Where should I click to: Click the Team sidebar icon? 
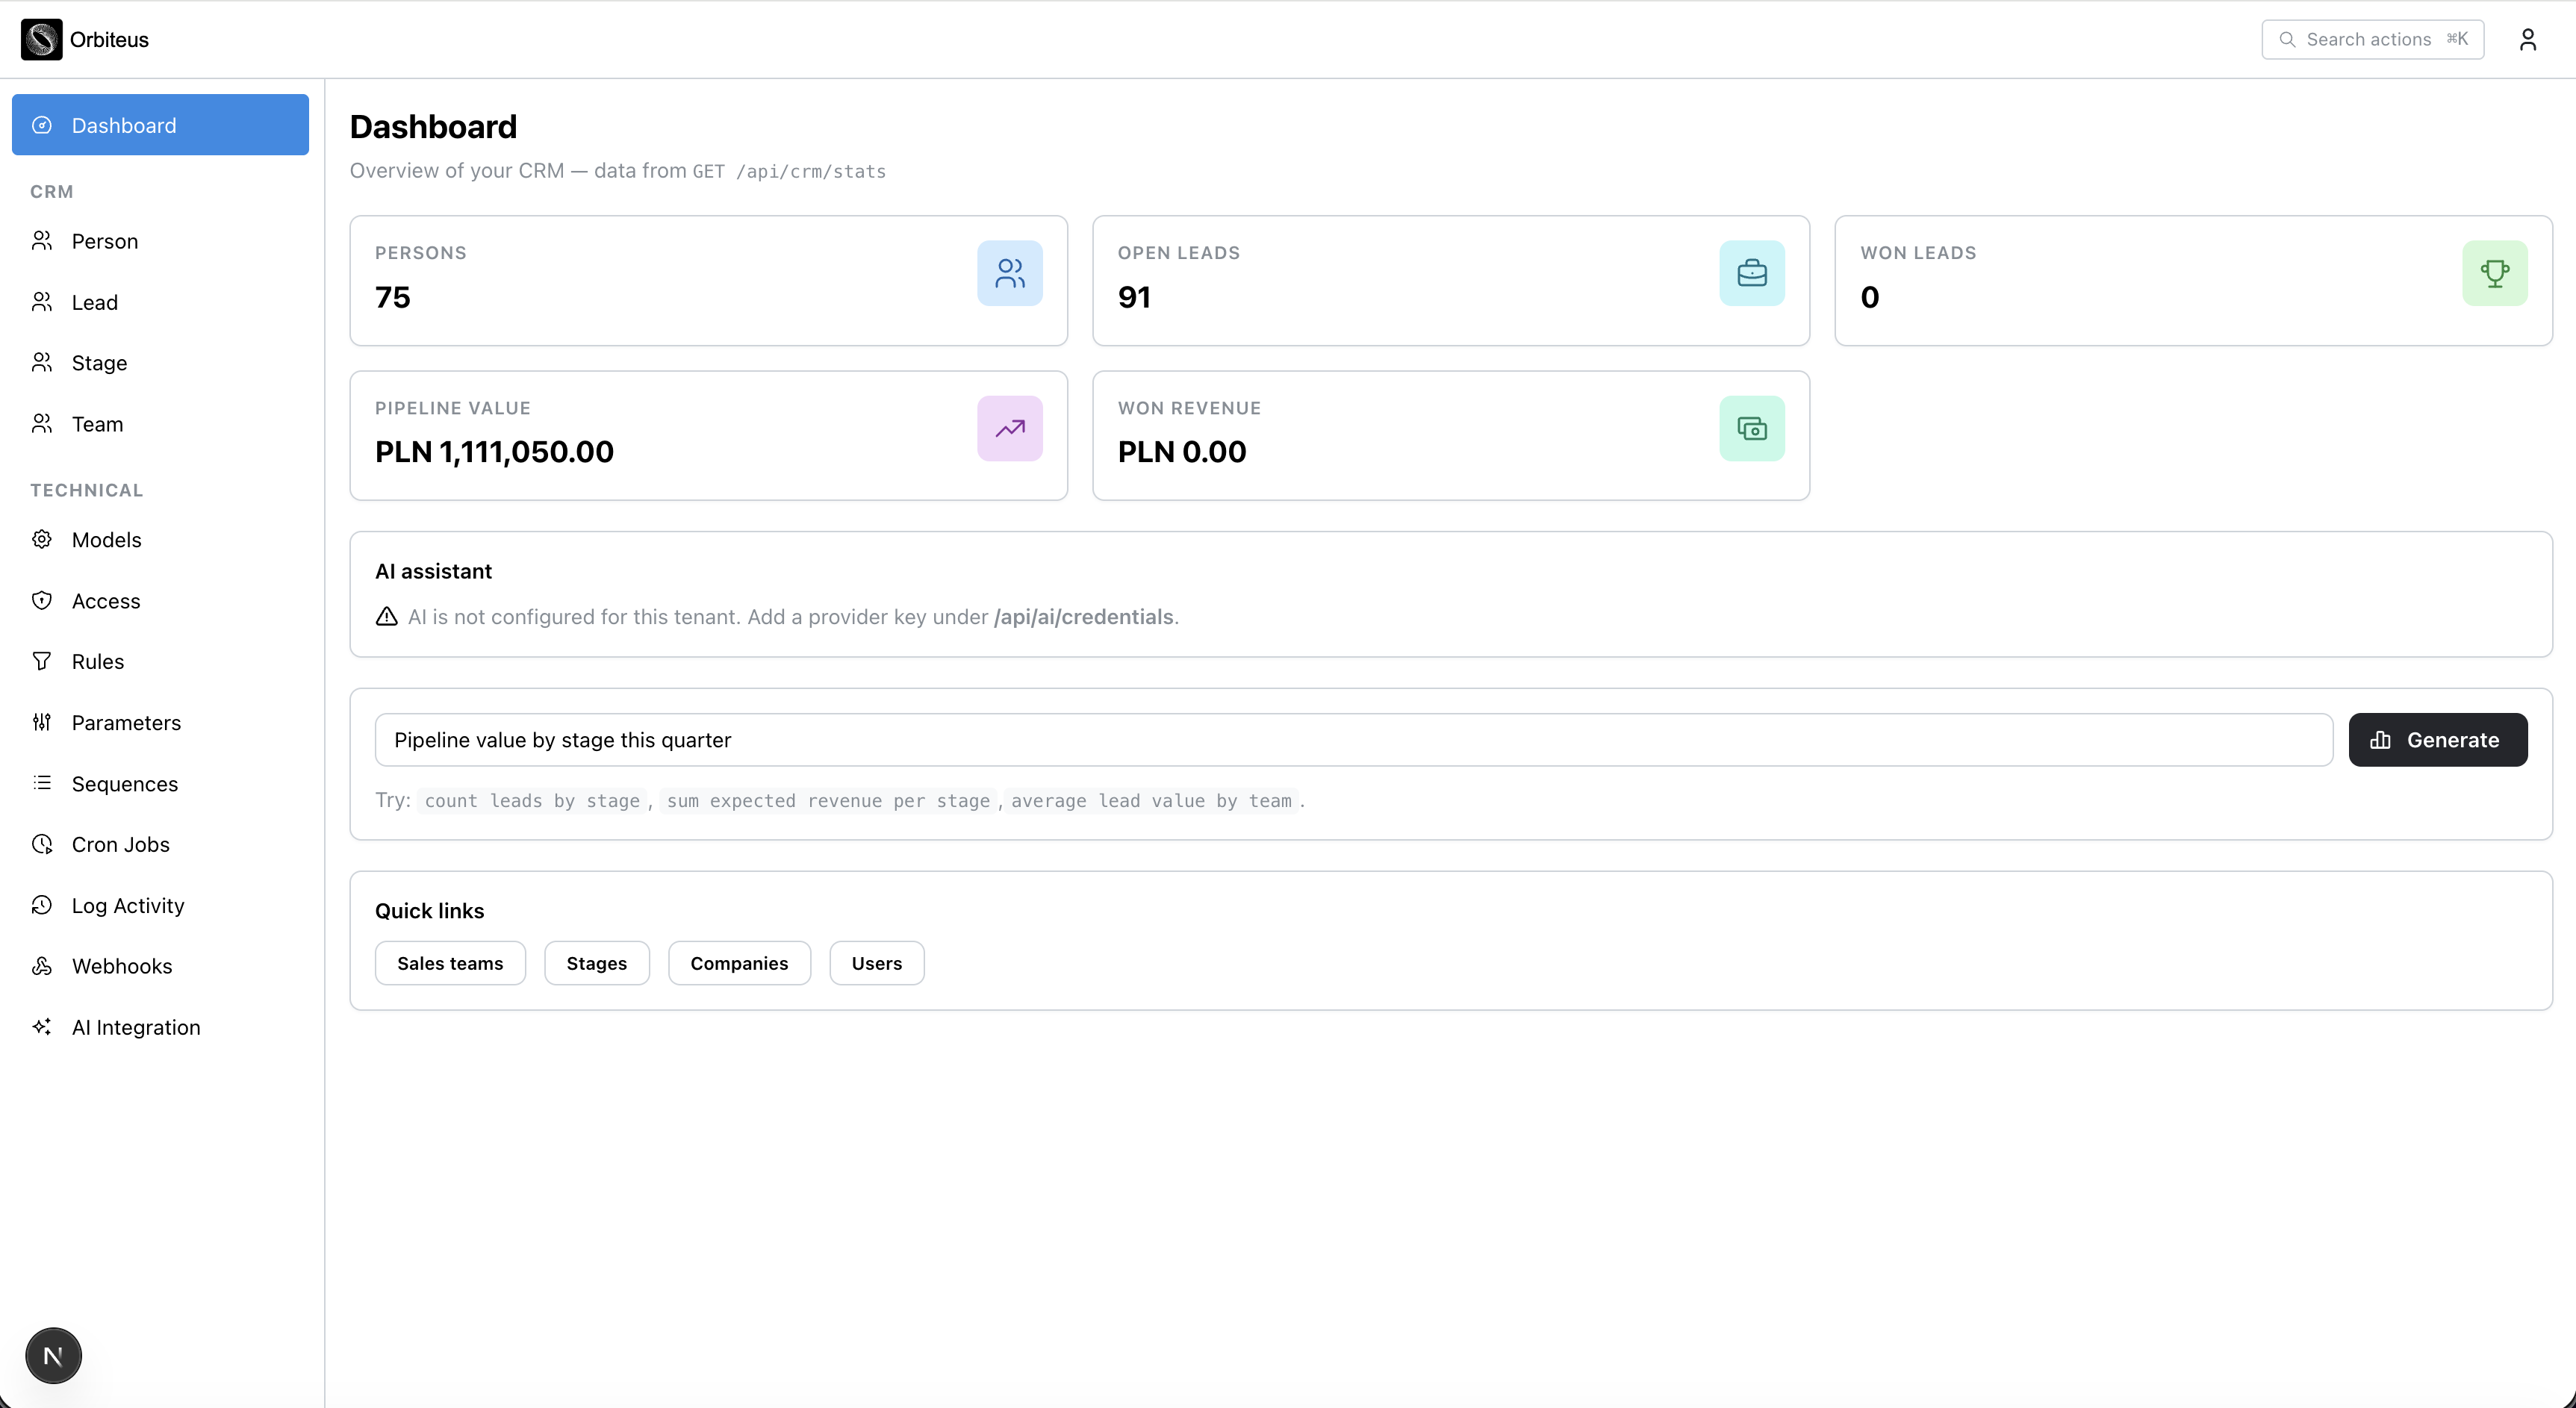(x=42, y=424)
